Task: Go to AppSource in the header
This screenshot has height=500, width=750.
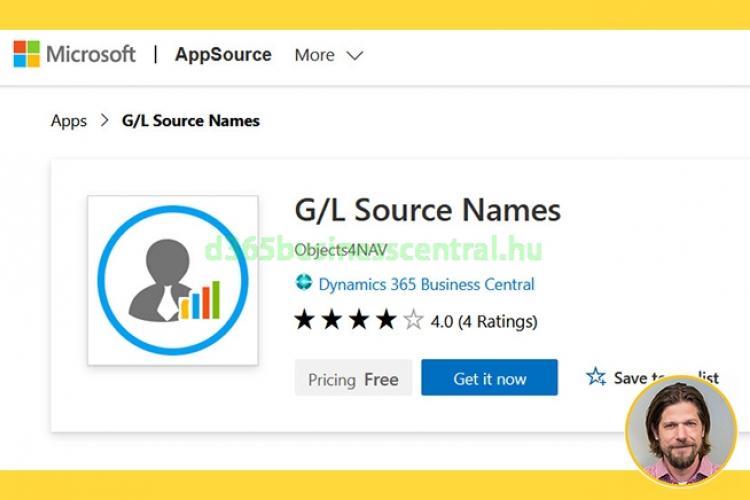Action: click(x=223, y=55)
